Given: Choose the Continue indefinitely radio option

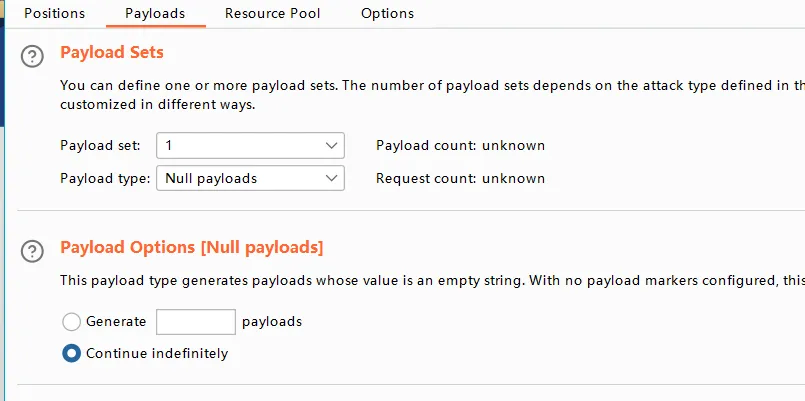Looking at the screenshot, I should pyautogui.click(x=71, y=353).
